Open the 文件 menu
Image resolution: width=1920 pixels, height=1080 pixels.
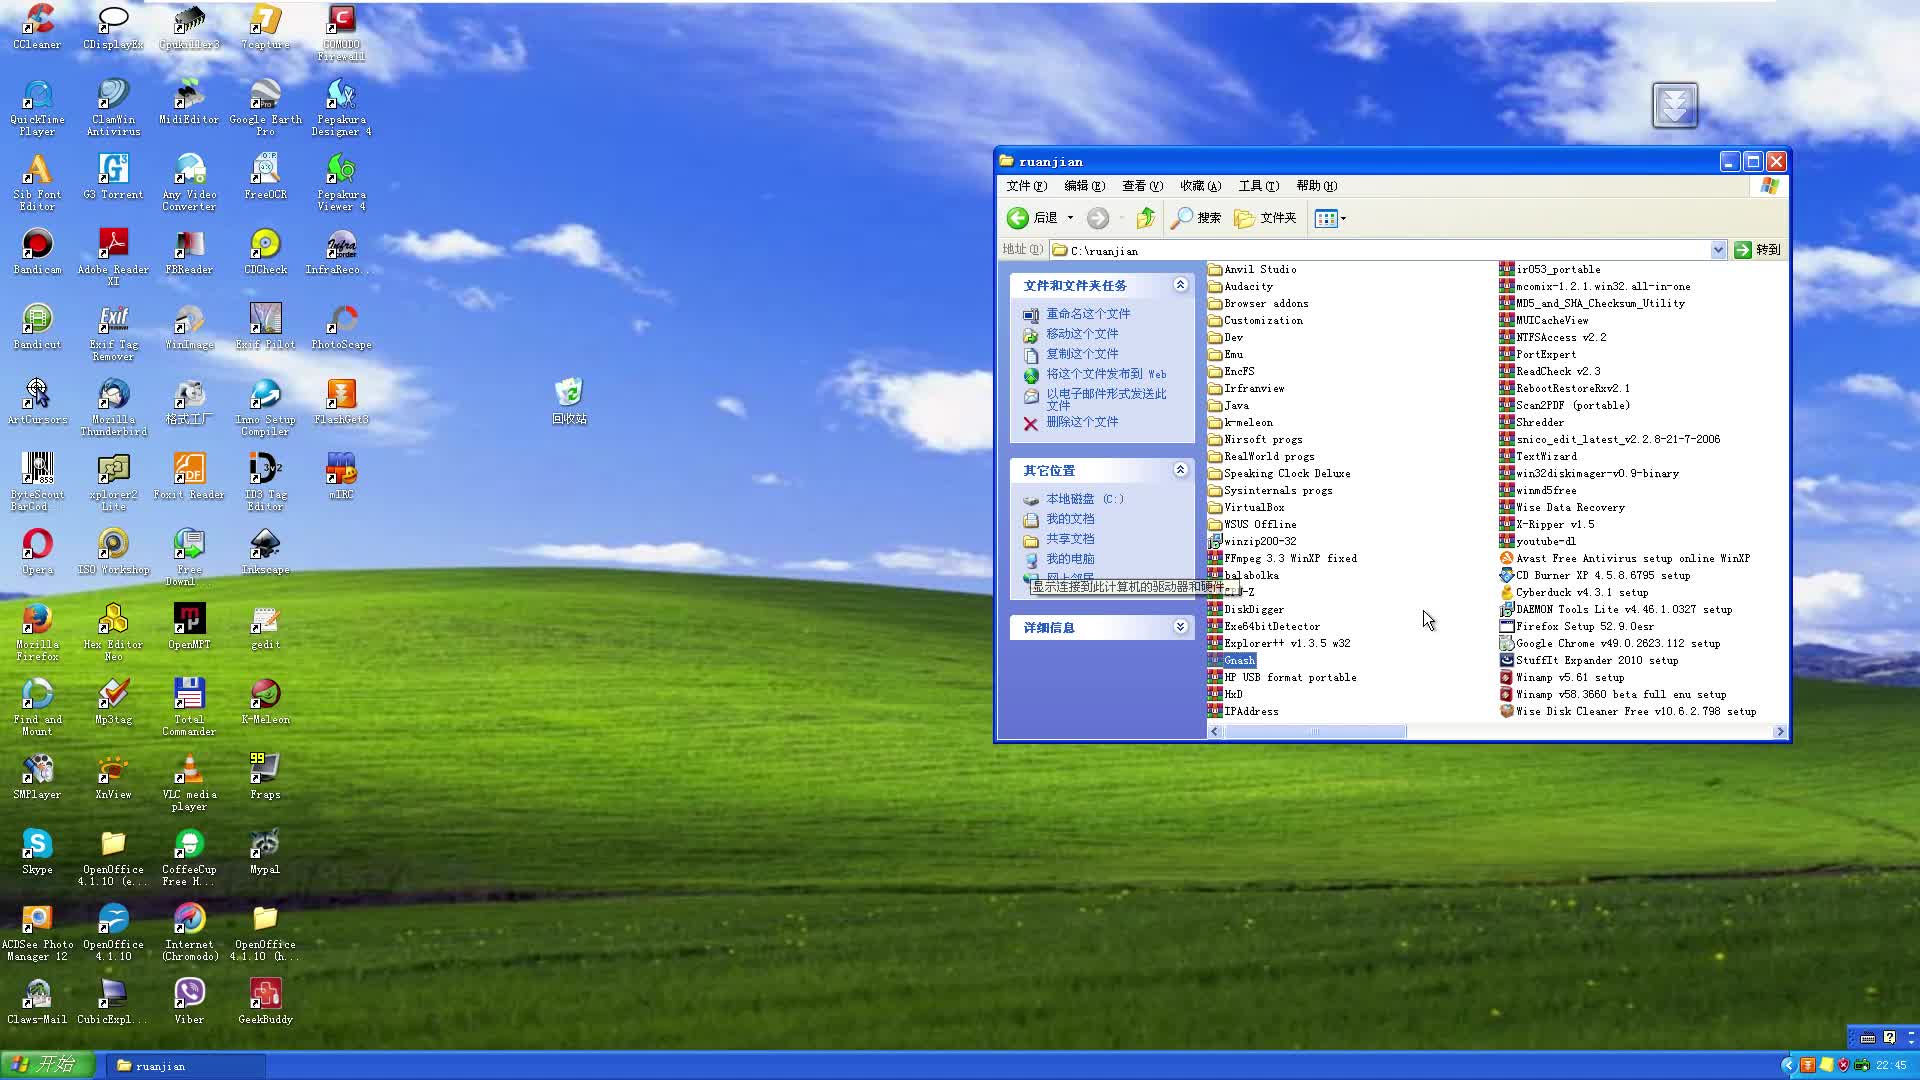click(1024, 185)
